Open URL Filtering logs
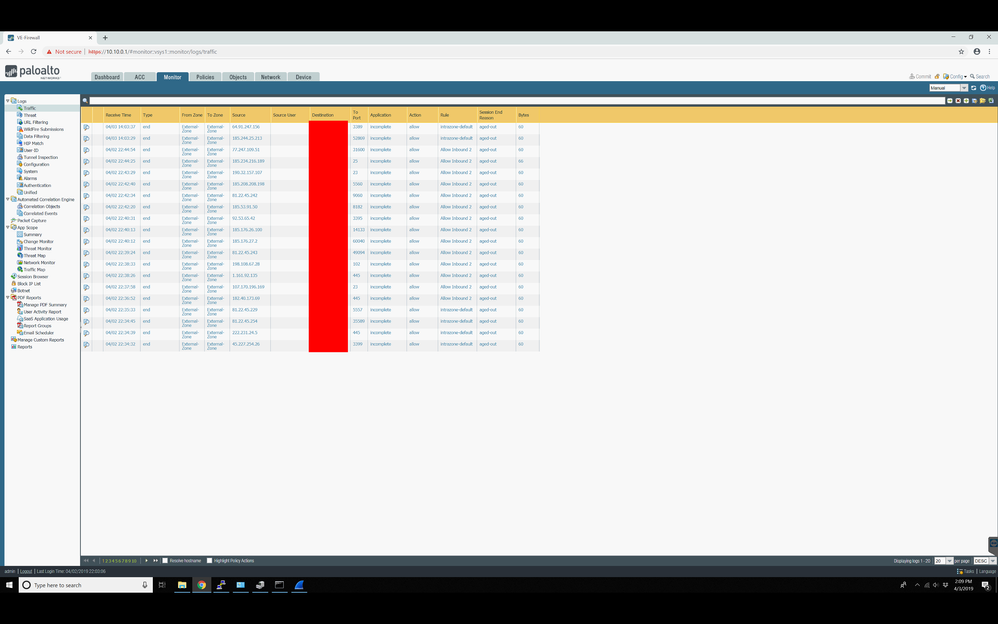The width and height of the screenshot is (998, 624). [x=35, y=122]
